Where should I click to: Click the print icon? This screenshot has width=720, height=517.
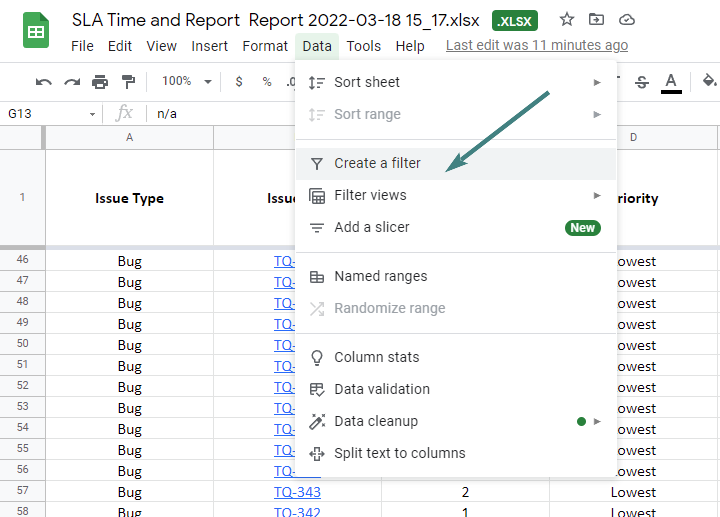pyautogui.click(x=100, y=82)
